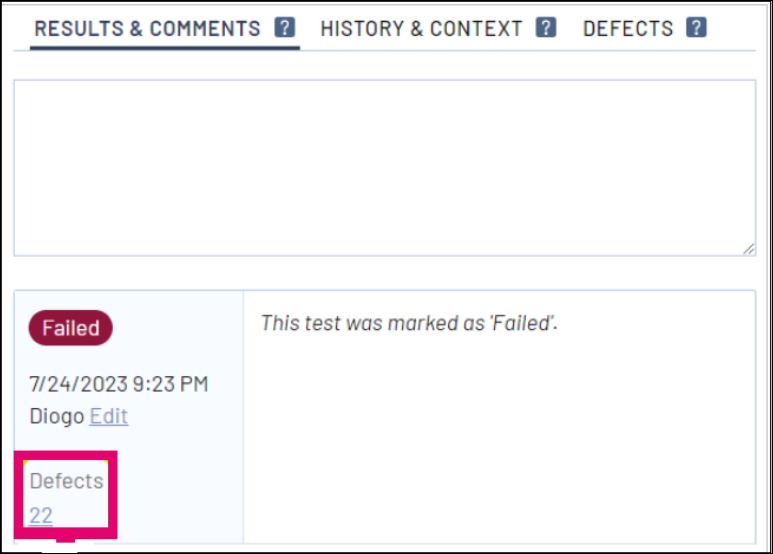Open the help icon next to Defects tab

click(x=697, y=28)
